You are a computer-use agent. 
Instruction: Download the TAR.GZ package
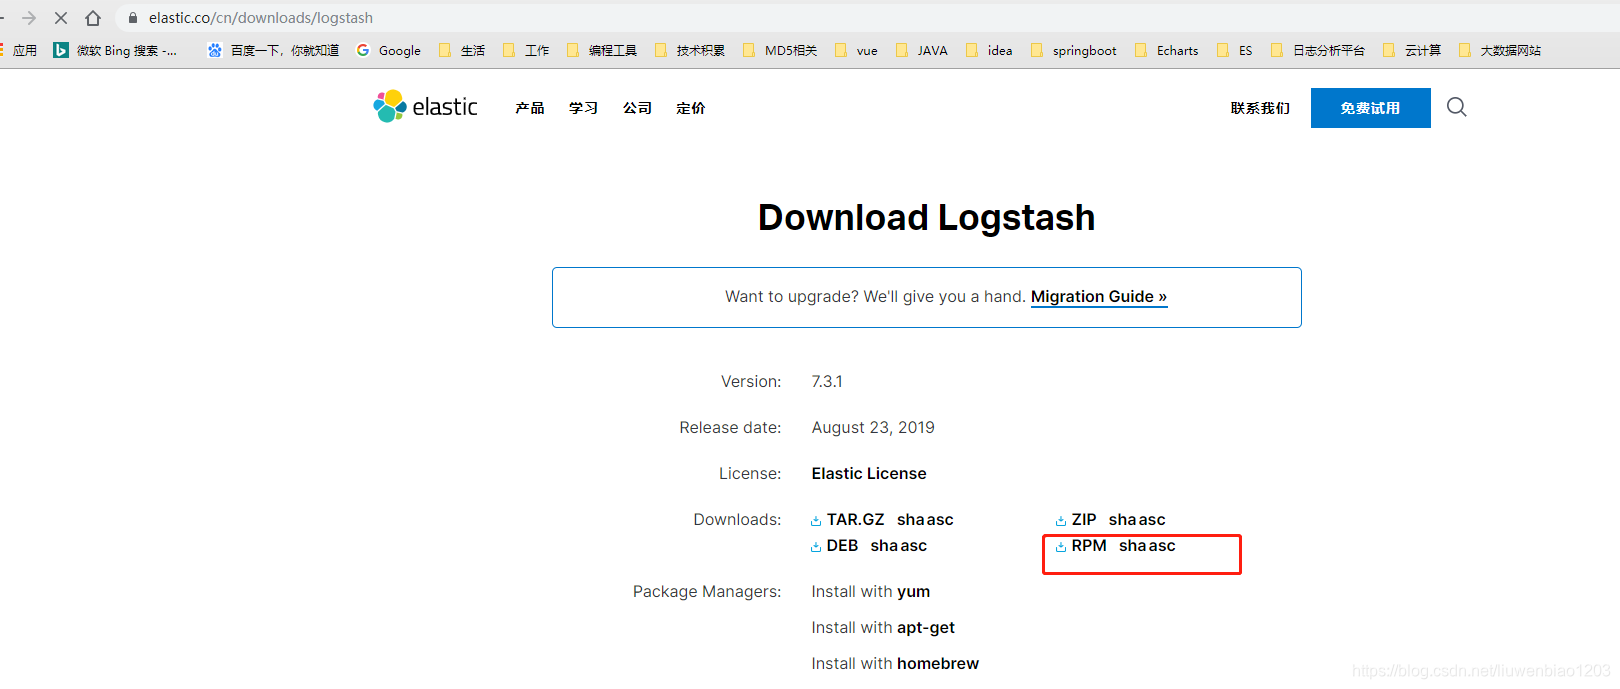[856, 520]
